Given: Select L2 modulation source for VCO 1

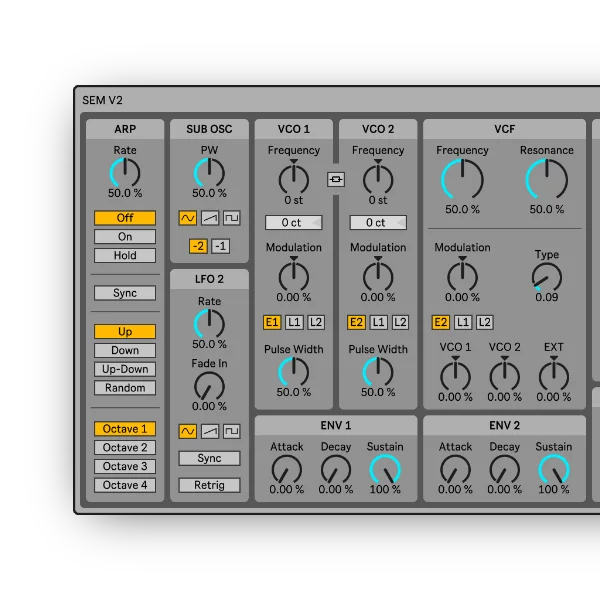Looking at the screenshot, I should coord(316,322).
